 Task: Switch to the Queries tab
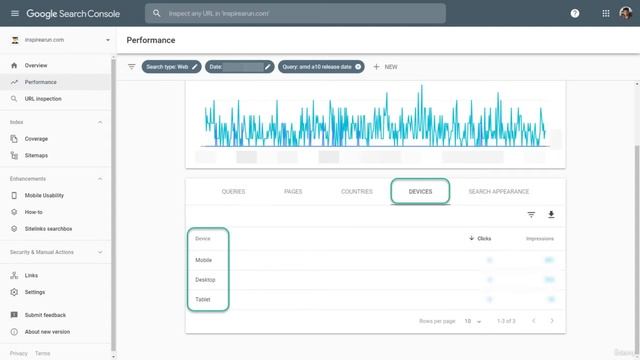pyautogui.click(x=233, y=191)
